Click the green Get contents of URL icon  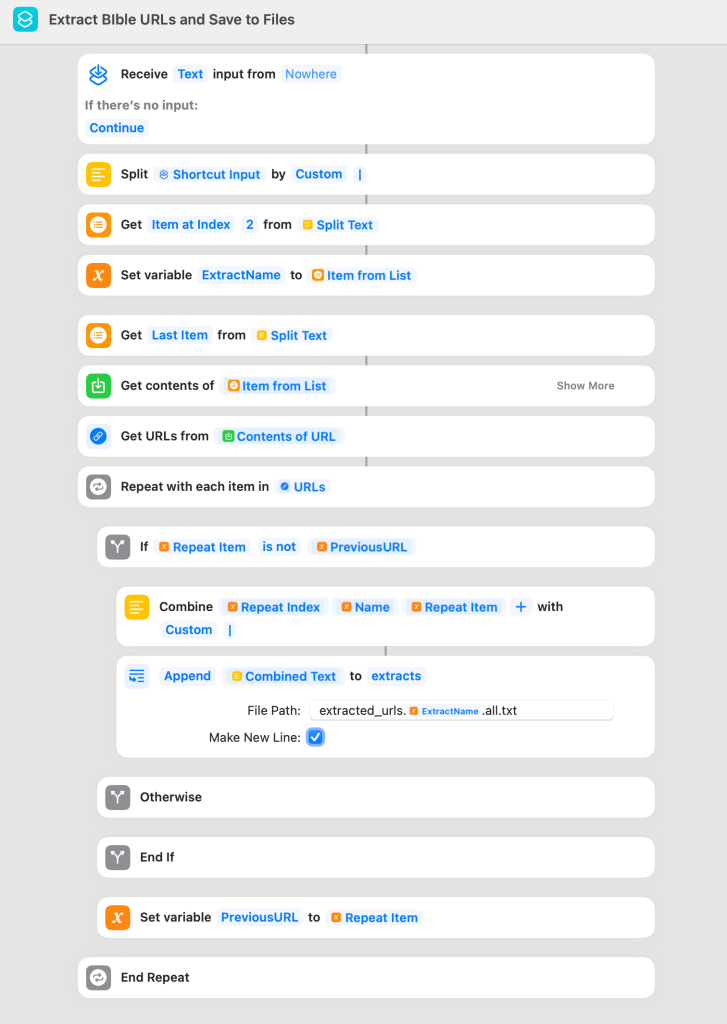point(98,386)
